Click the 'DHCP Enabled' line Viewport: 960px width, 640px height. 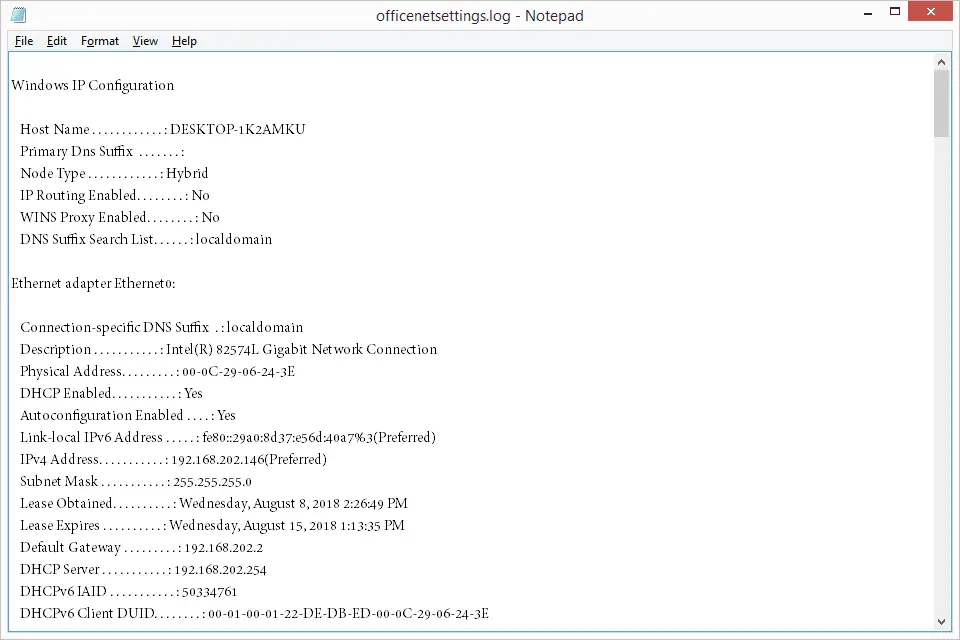click(x=111, y=394)
